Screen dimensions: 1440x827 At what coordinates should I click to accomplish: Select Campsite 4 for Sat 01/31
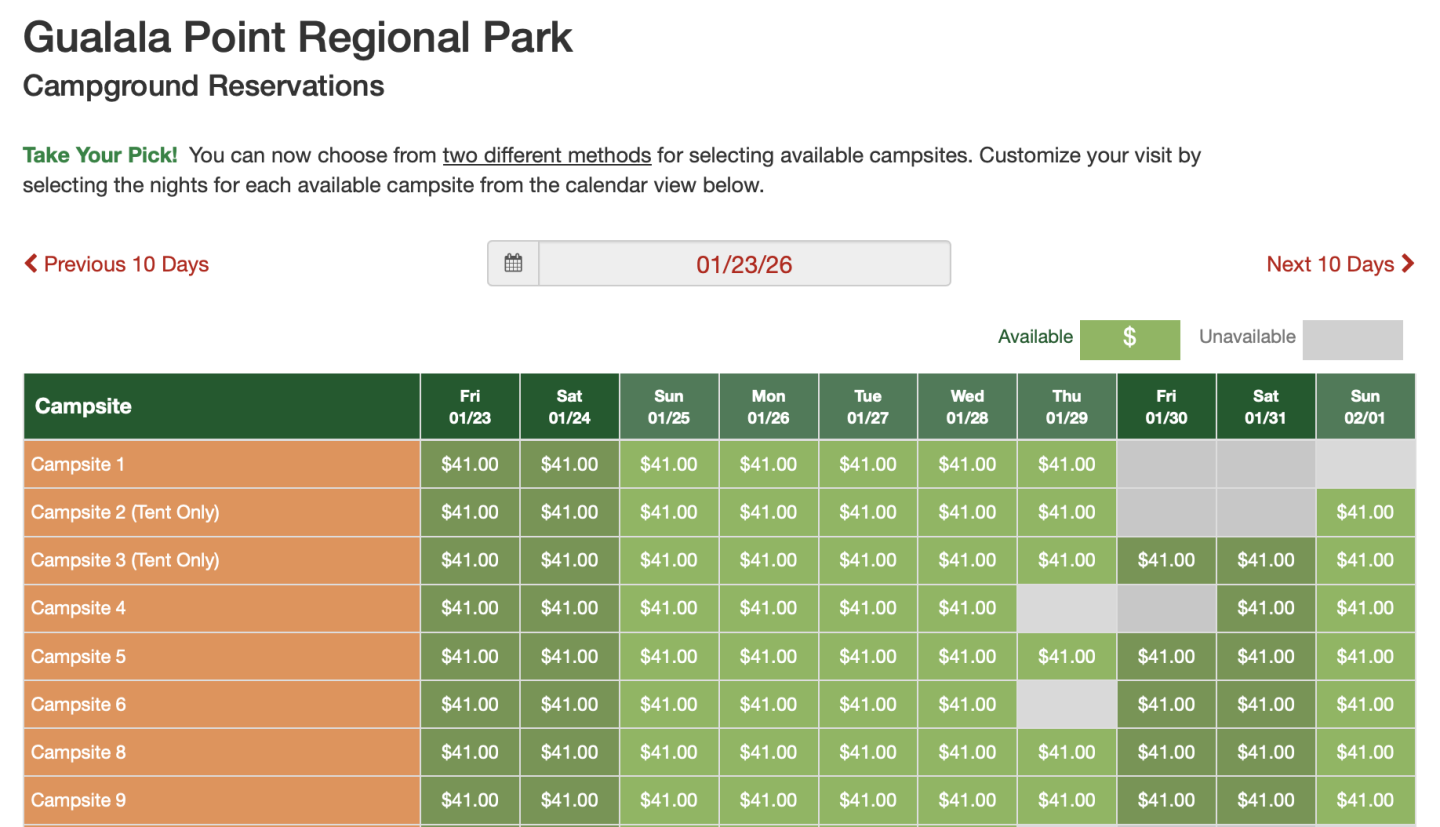point(1265,608)
